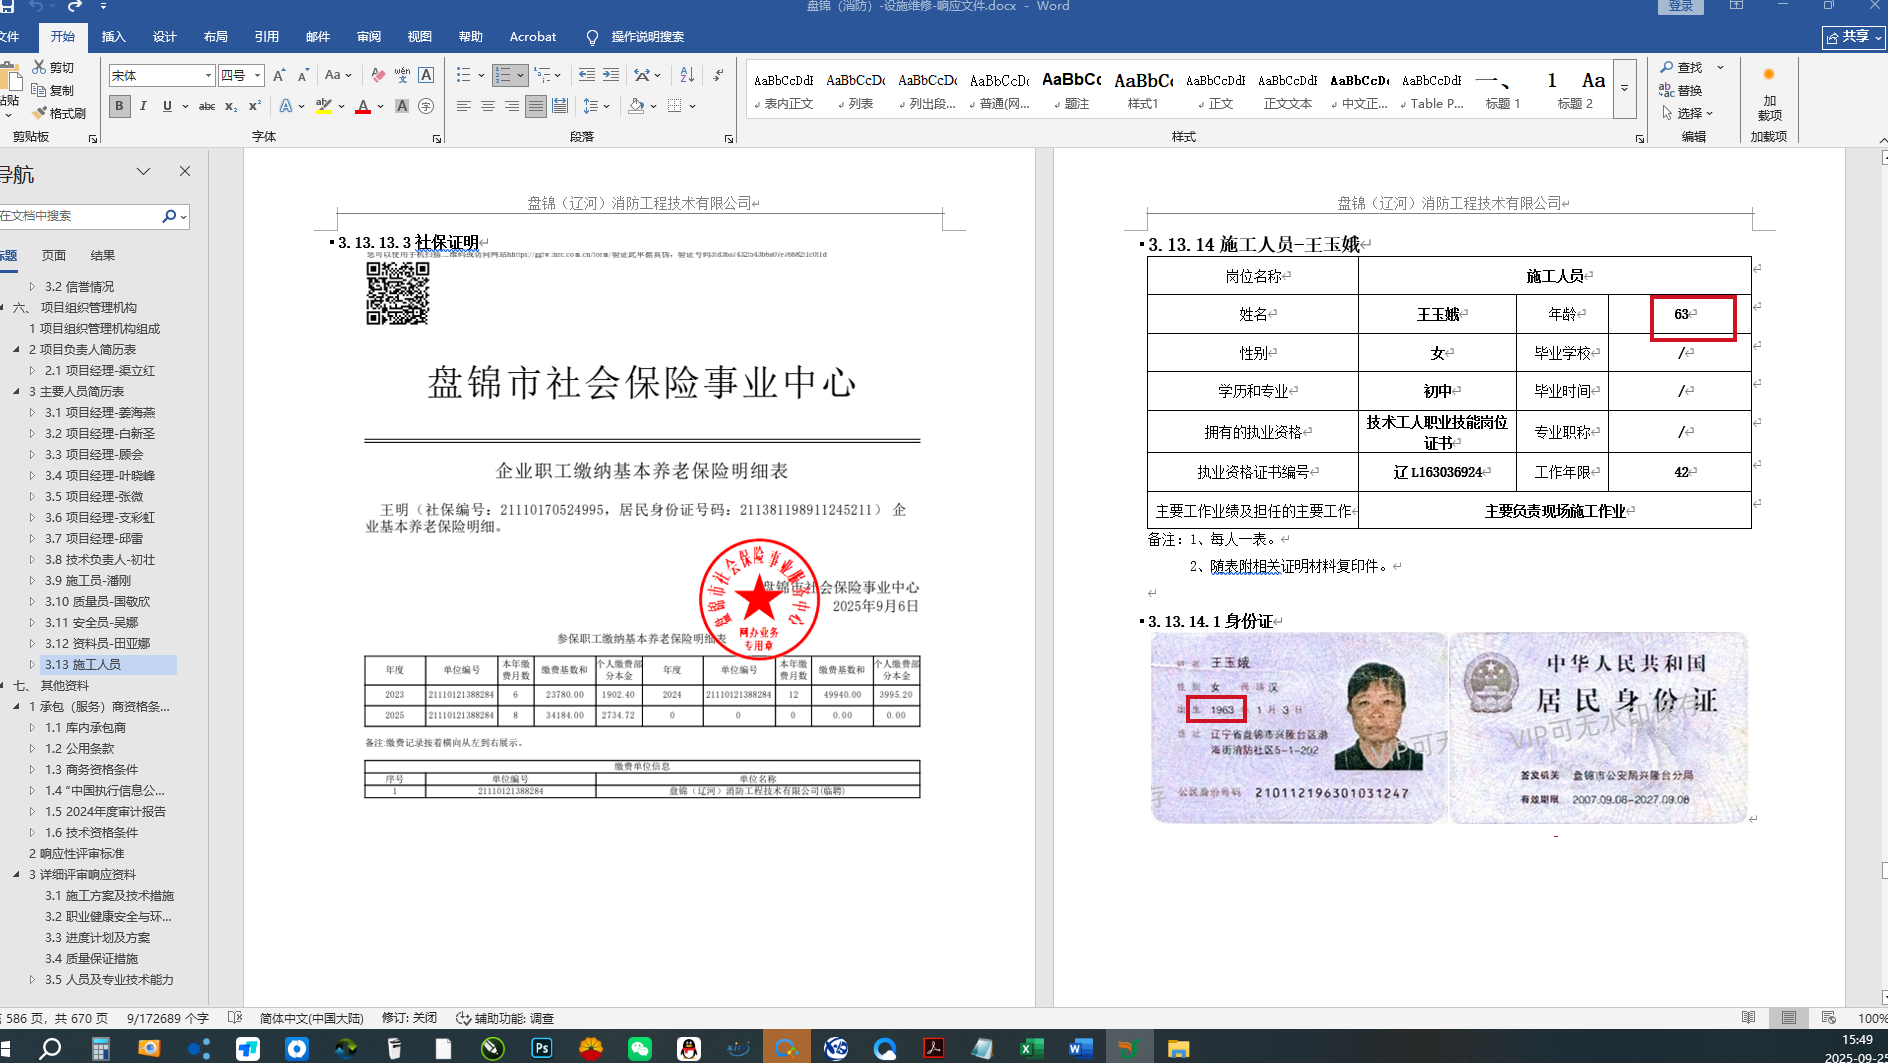Clear all formatting with eraser icon
Image resolution: width=1888 pixels, height=1063 pixels.
[x=378, y=75]
